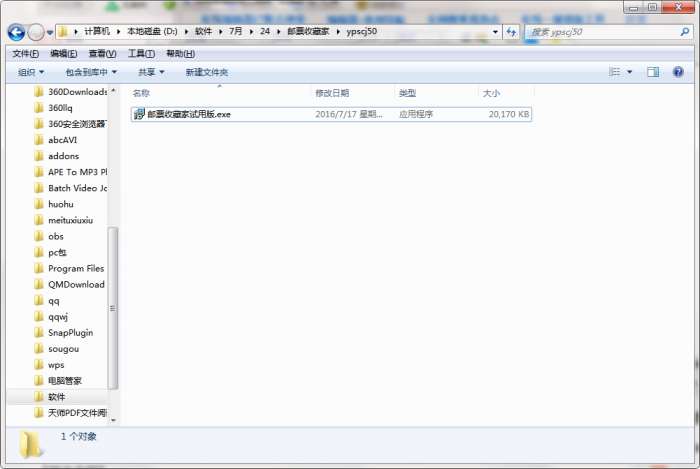Select 360安全浏览器 folder in tree
This screenshot has height=469, width=700.
(x=77, y=124)
